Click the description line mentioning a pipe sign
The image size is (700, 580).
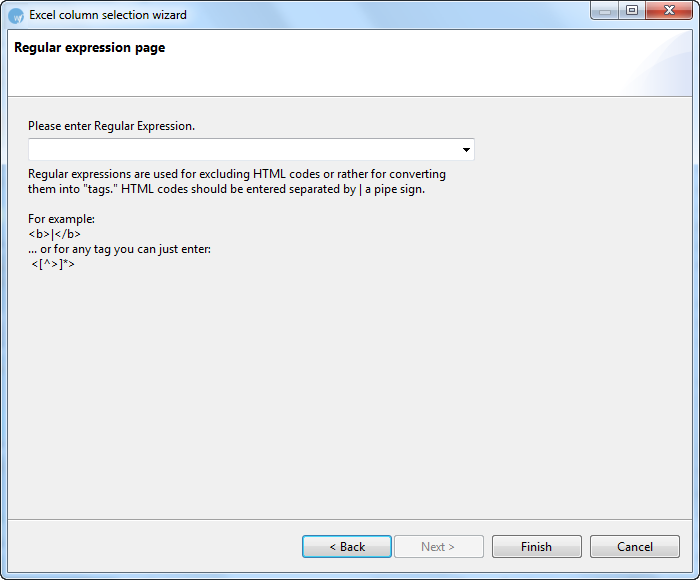pos(226,189)
